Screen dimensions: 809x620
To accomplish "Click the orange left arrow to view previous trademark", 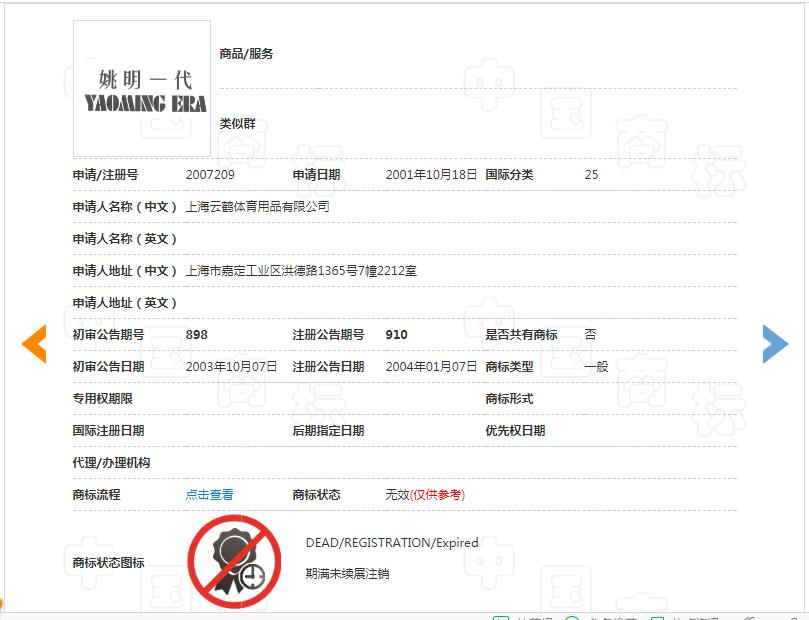I will (33, 344).
